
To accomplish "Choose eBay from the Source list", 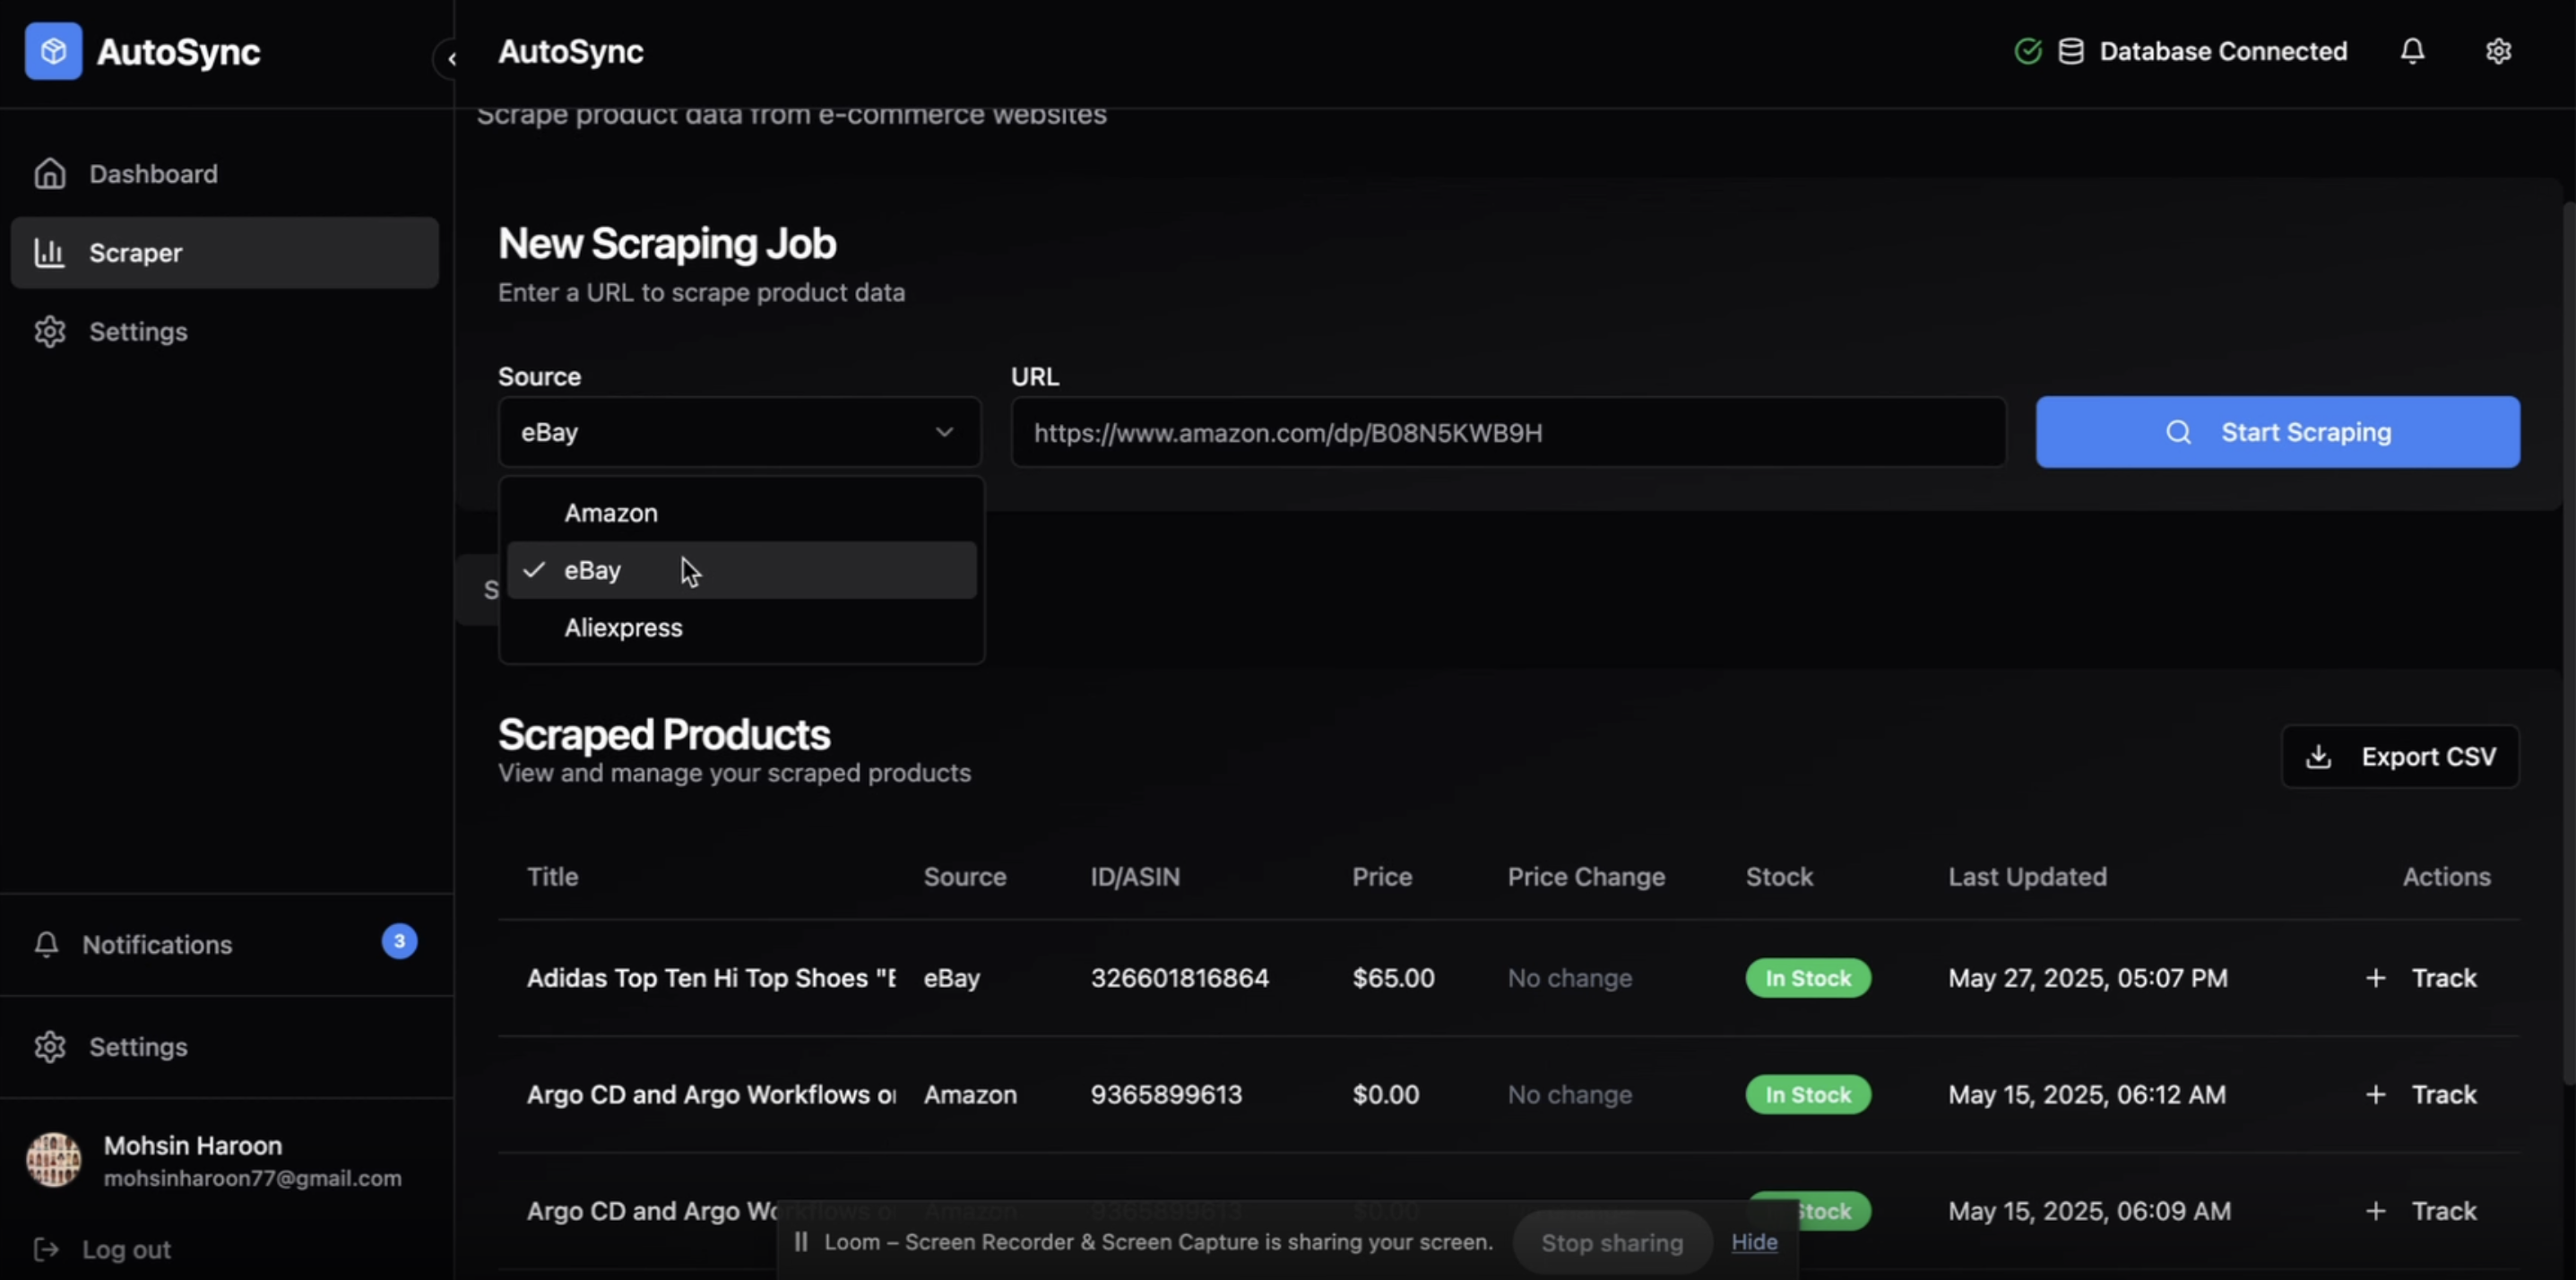I will (741, 570).
